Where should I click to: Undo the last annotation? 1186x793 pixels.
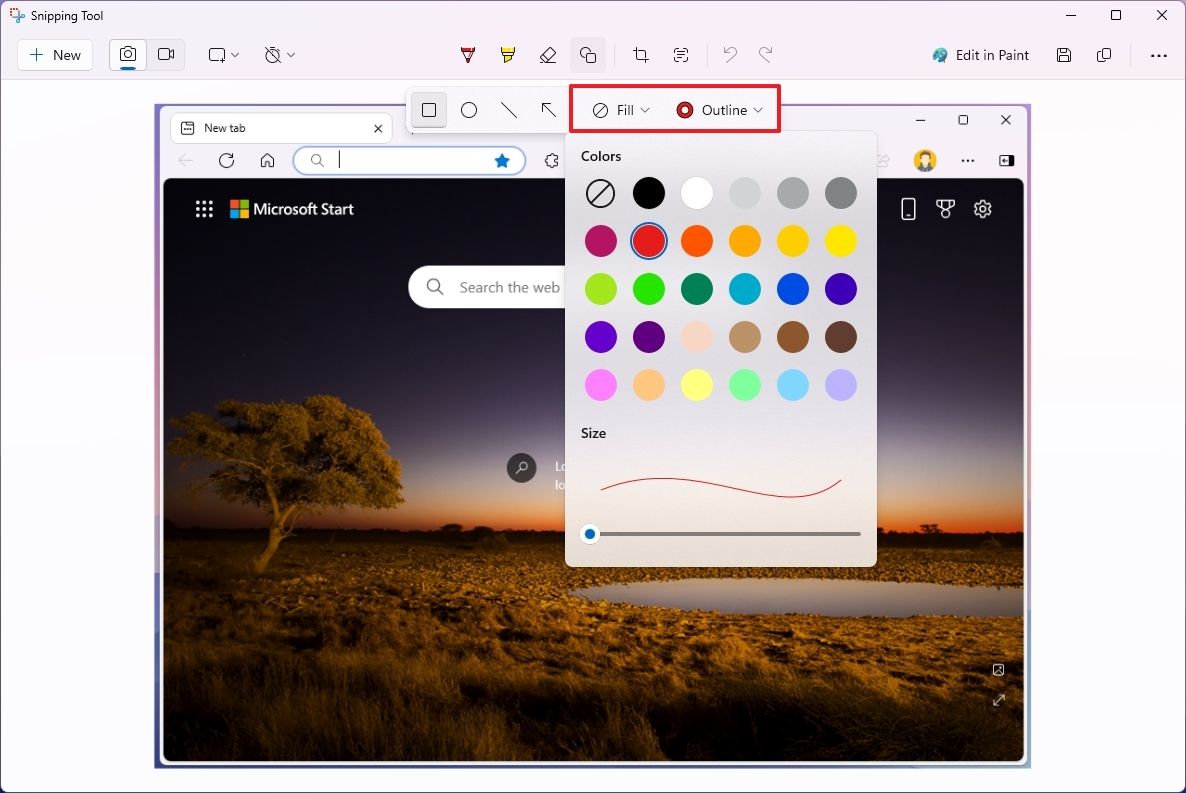[729, 55]
